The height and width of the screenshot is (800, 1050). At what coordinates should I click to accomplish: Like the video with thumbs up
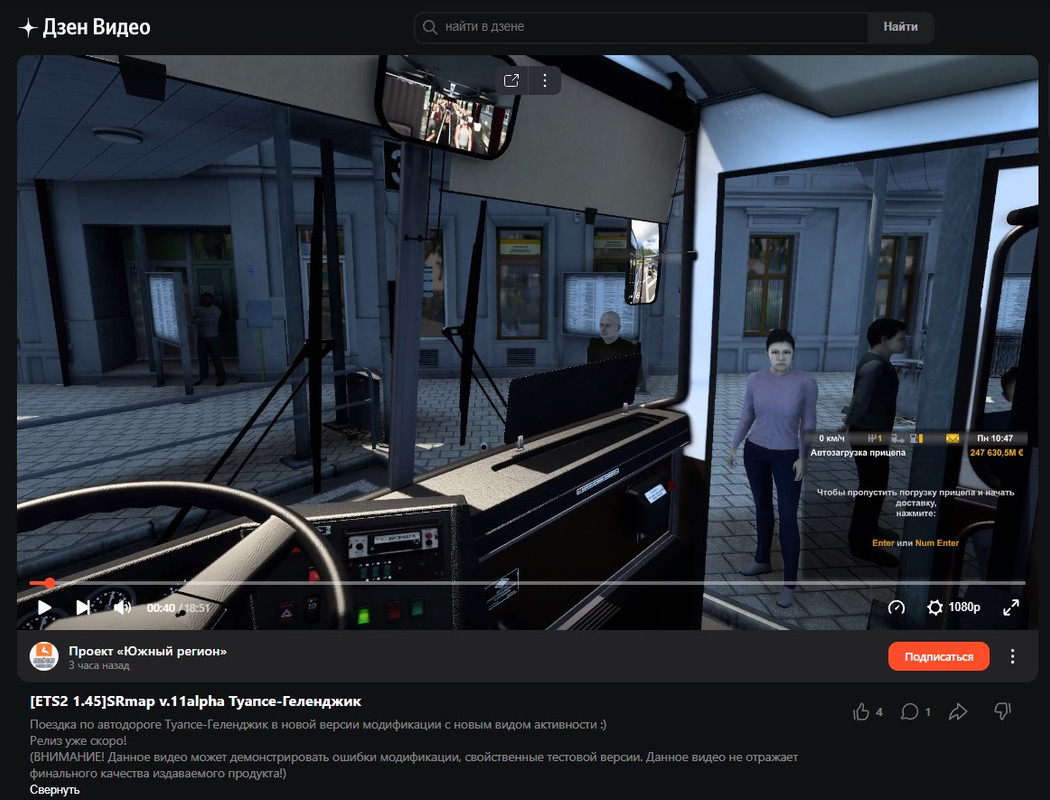tap(861, 712)
